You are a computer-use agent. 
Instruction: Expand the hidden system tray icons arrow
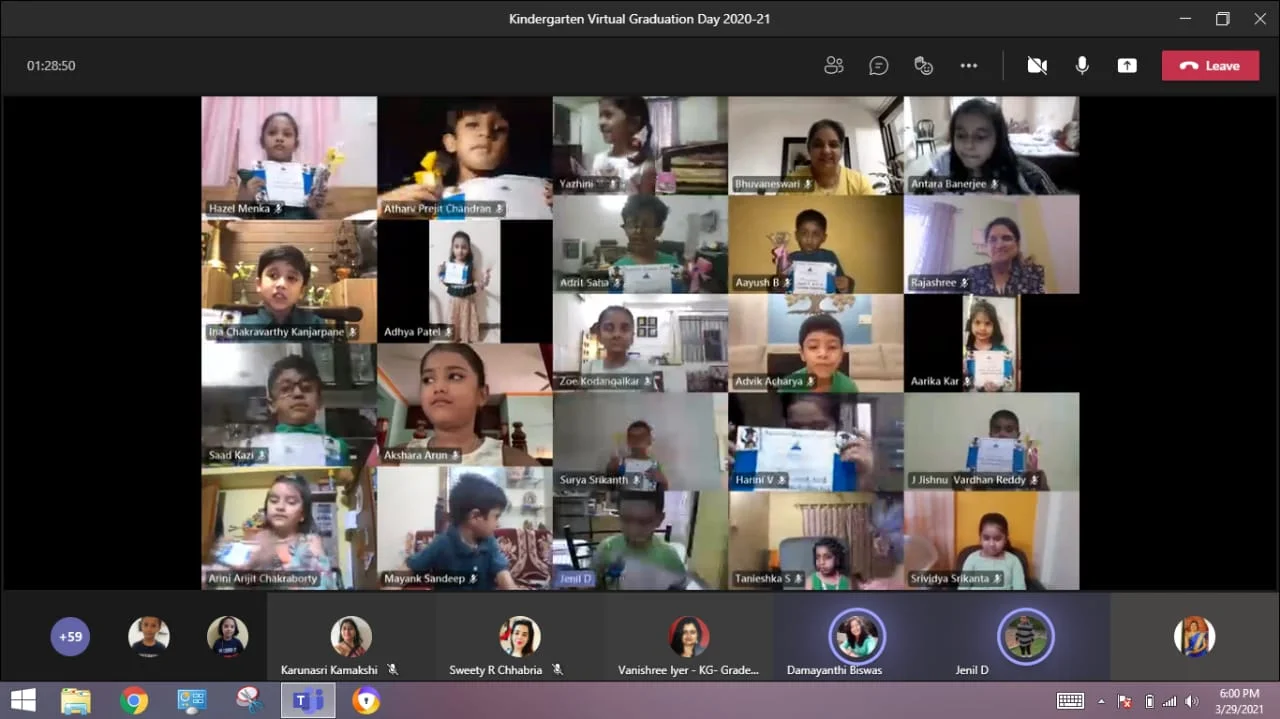click(1102, 701)
